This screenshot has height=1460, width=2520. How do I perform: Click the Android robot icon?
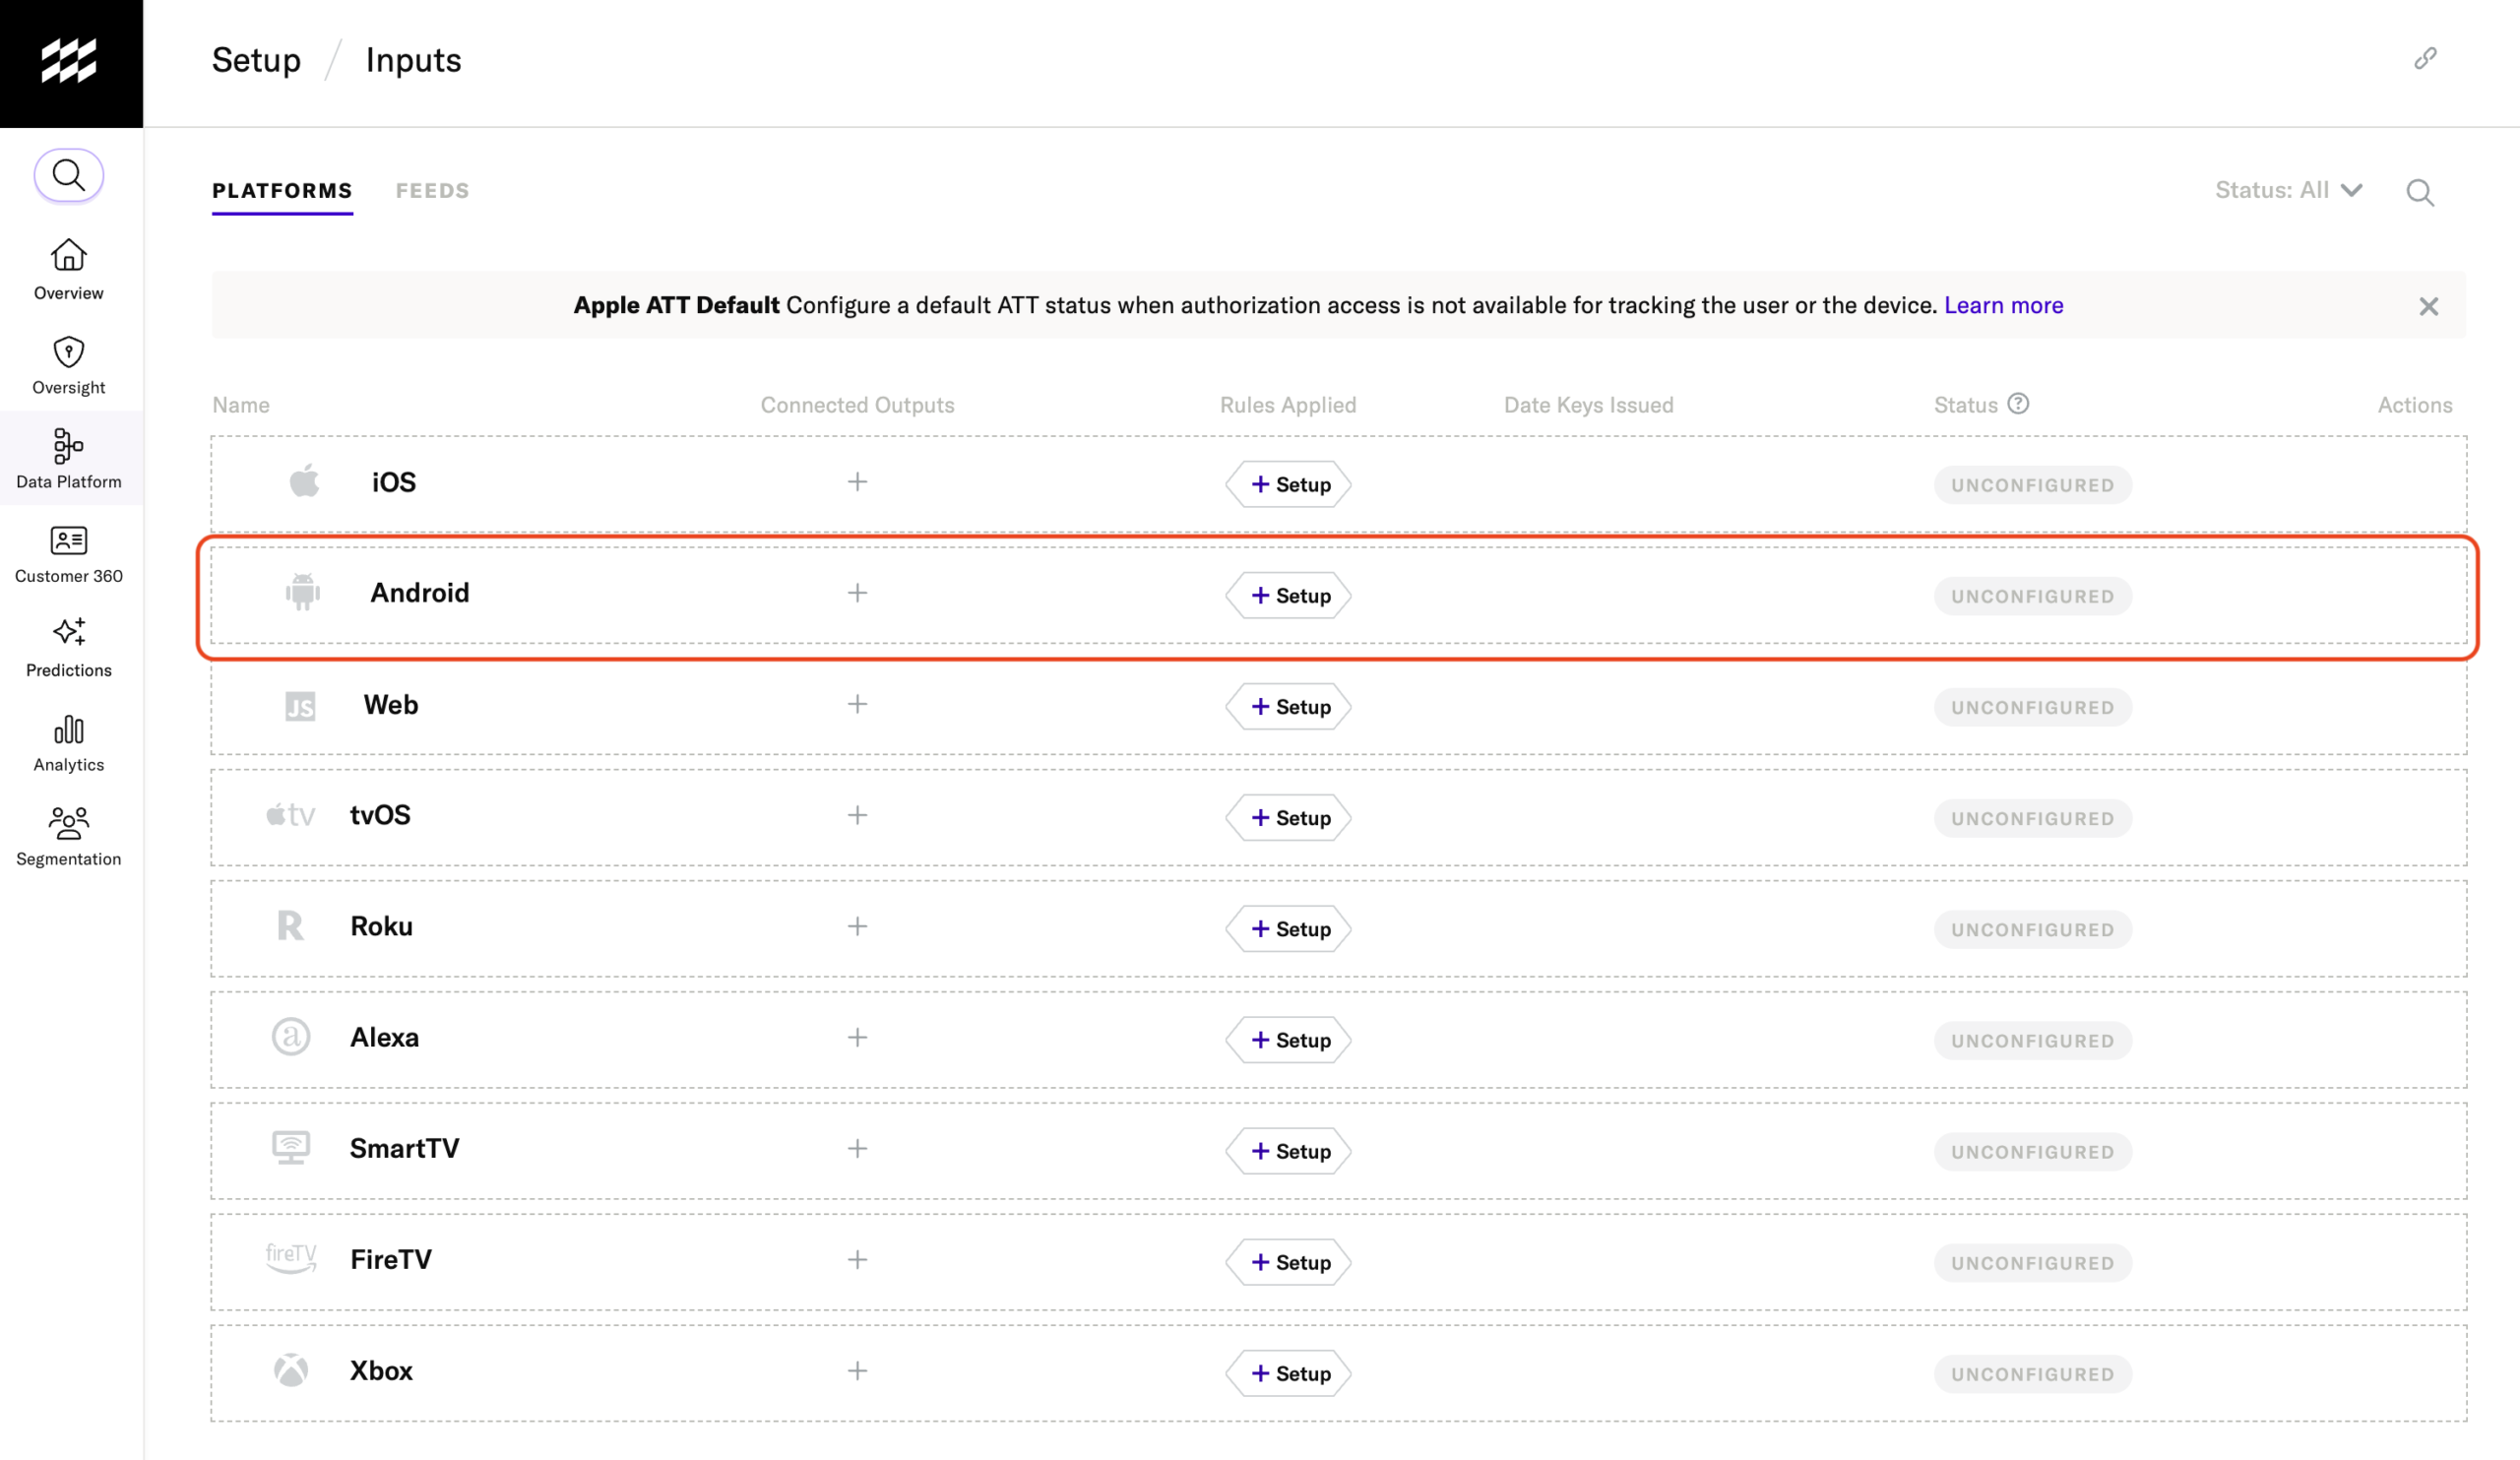click(x=303, y=592)
